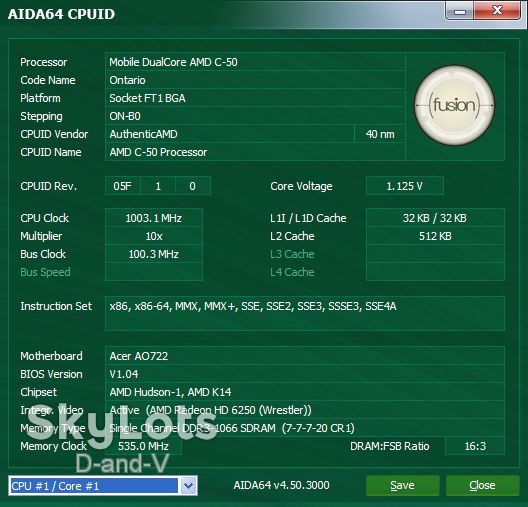Click the Core Voltage label
The image size is (528, 507).
pos(301,186)
